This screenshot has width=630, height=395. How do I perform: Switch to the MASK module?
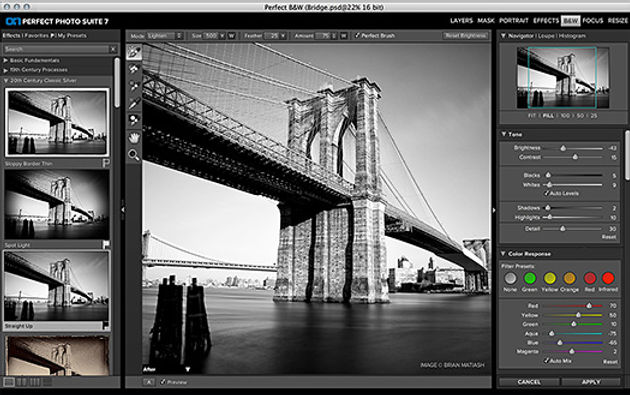point(486,20)
